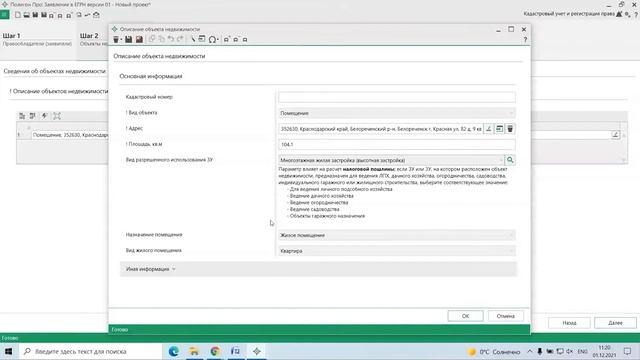Click the first row-add icon above objects table

click(22, 116)
